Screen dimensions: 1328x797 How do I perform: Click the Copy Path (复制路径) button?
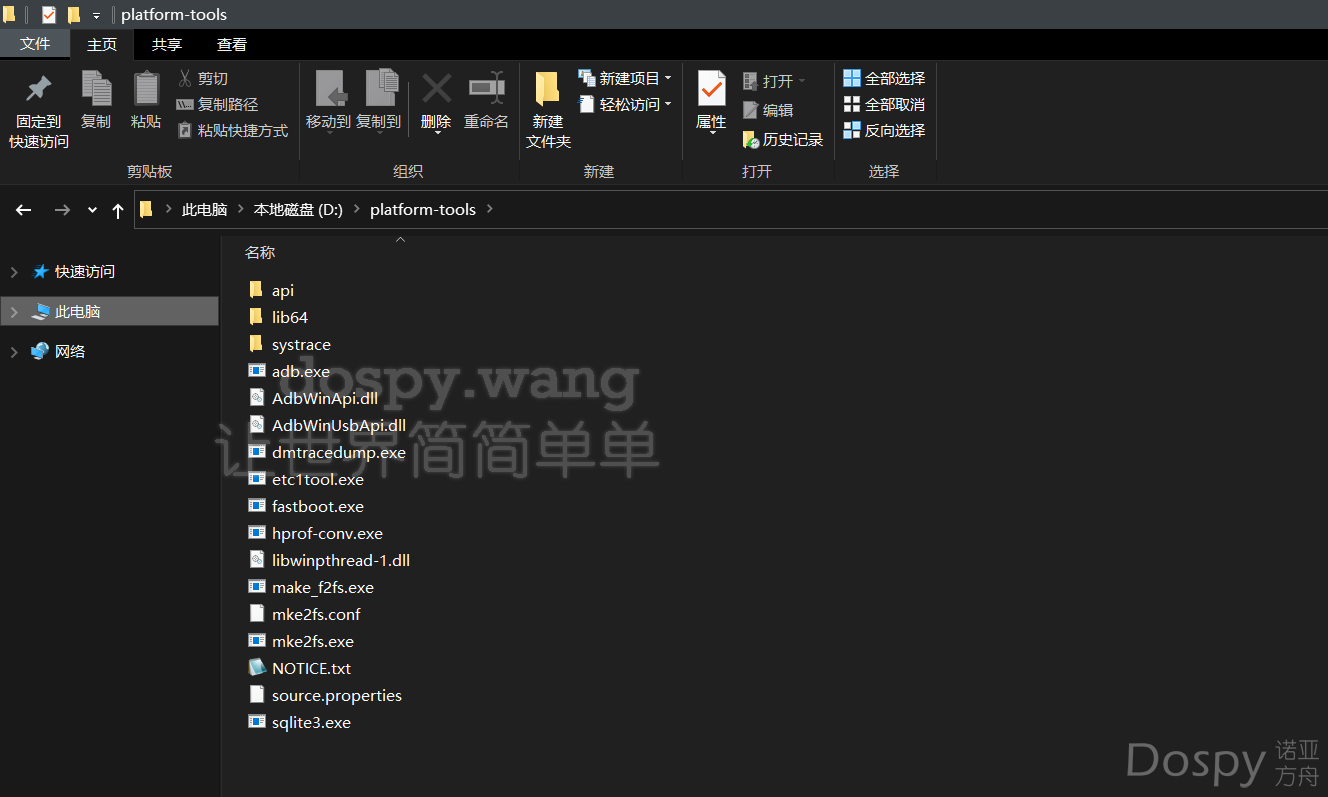[217, 104]
